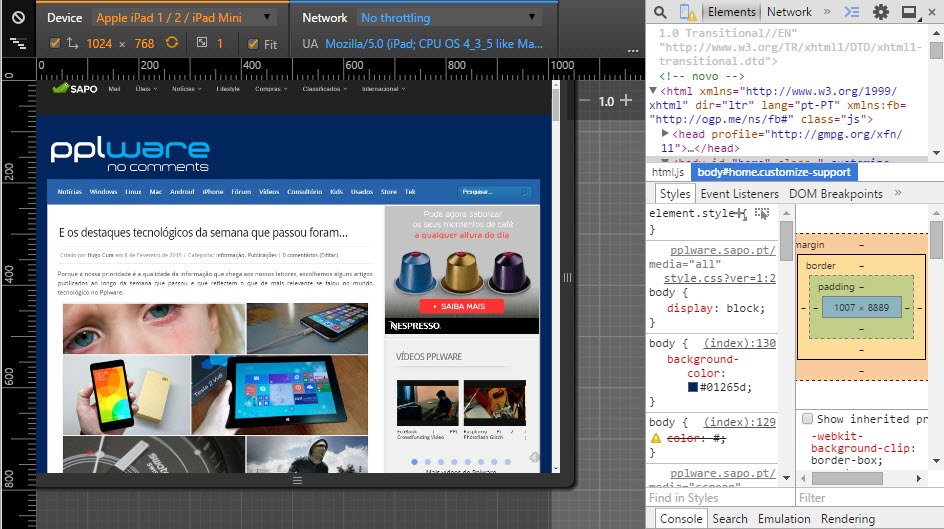Switch to the Search drawer tab
Image resolution: width=944 pixels, height=529 pixels.
pyautogui.click(x=730, y=519)
